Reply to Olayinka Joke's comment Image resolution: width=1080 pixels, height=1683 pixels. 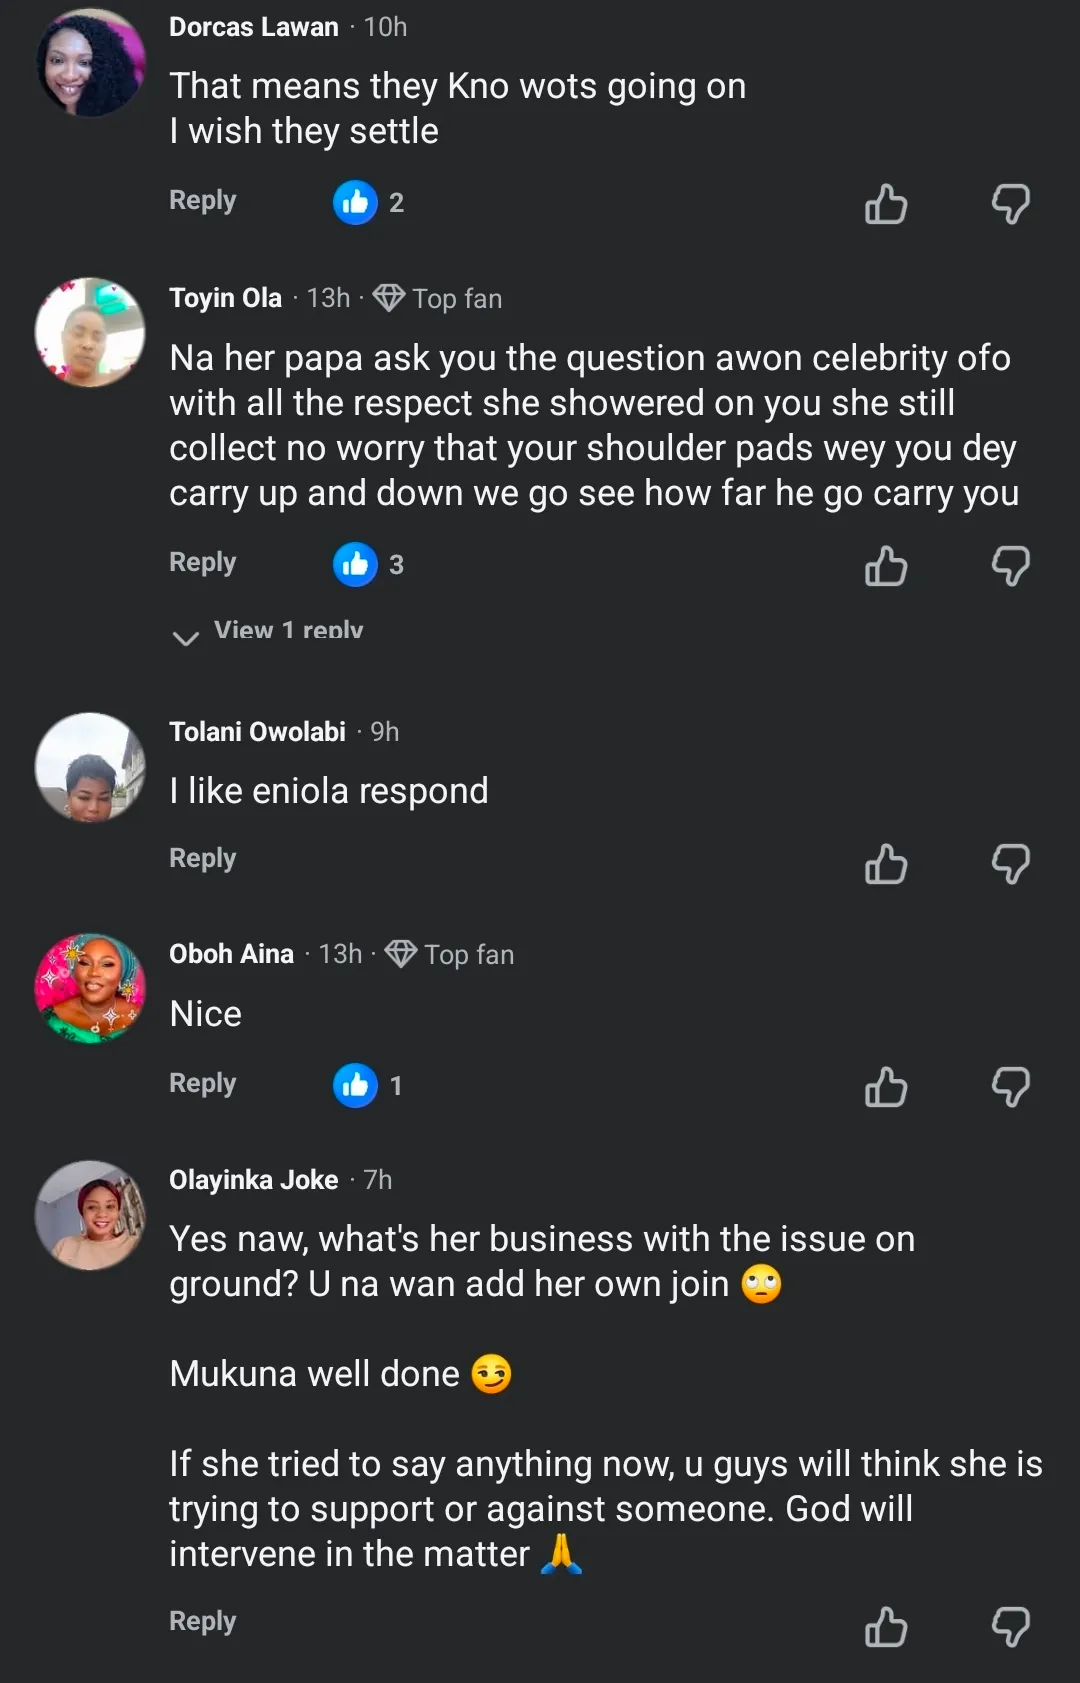point(203,1621)
